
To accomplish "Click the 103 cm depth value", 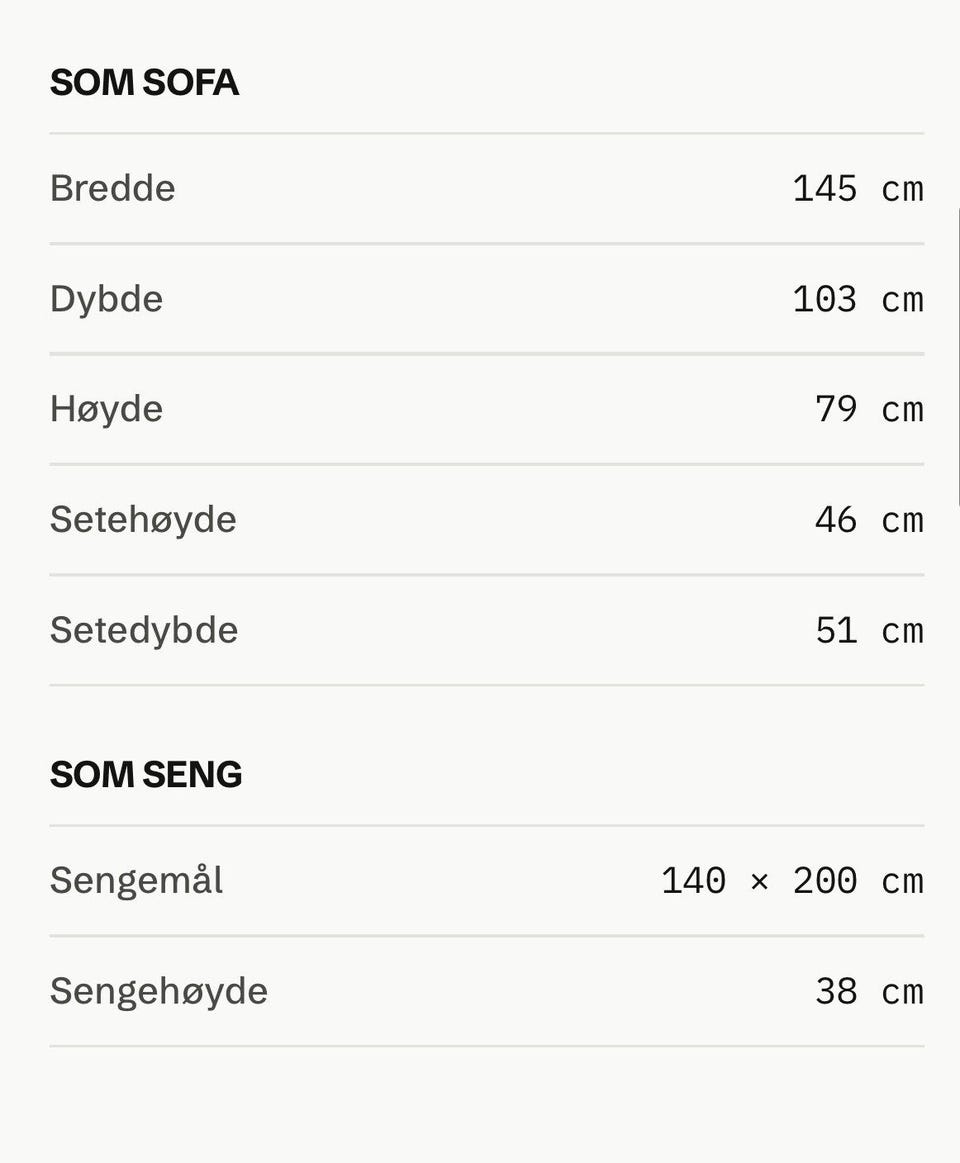I will [x=858, y=300].
